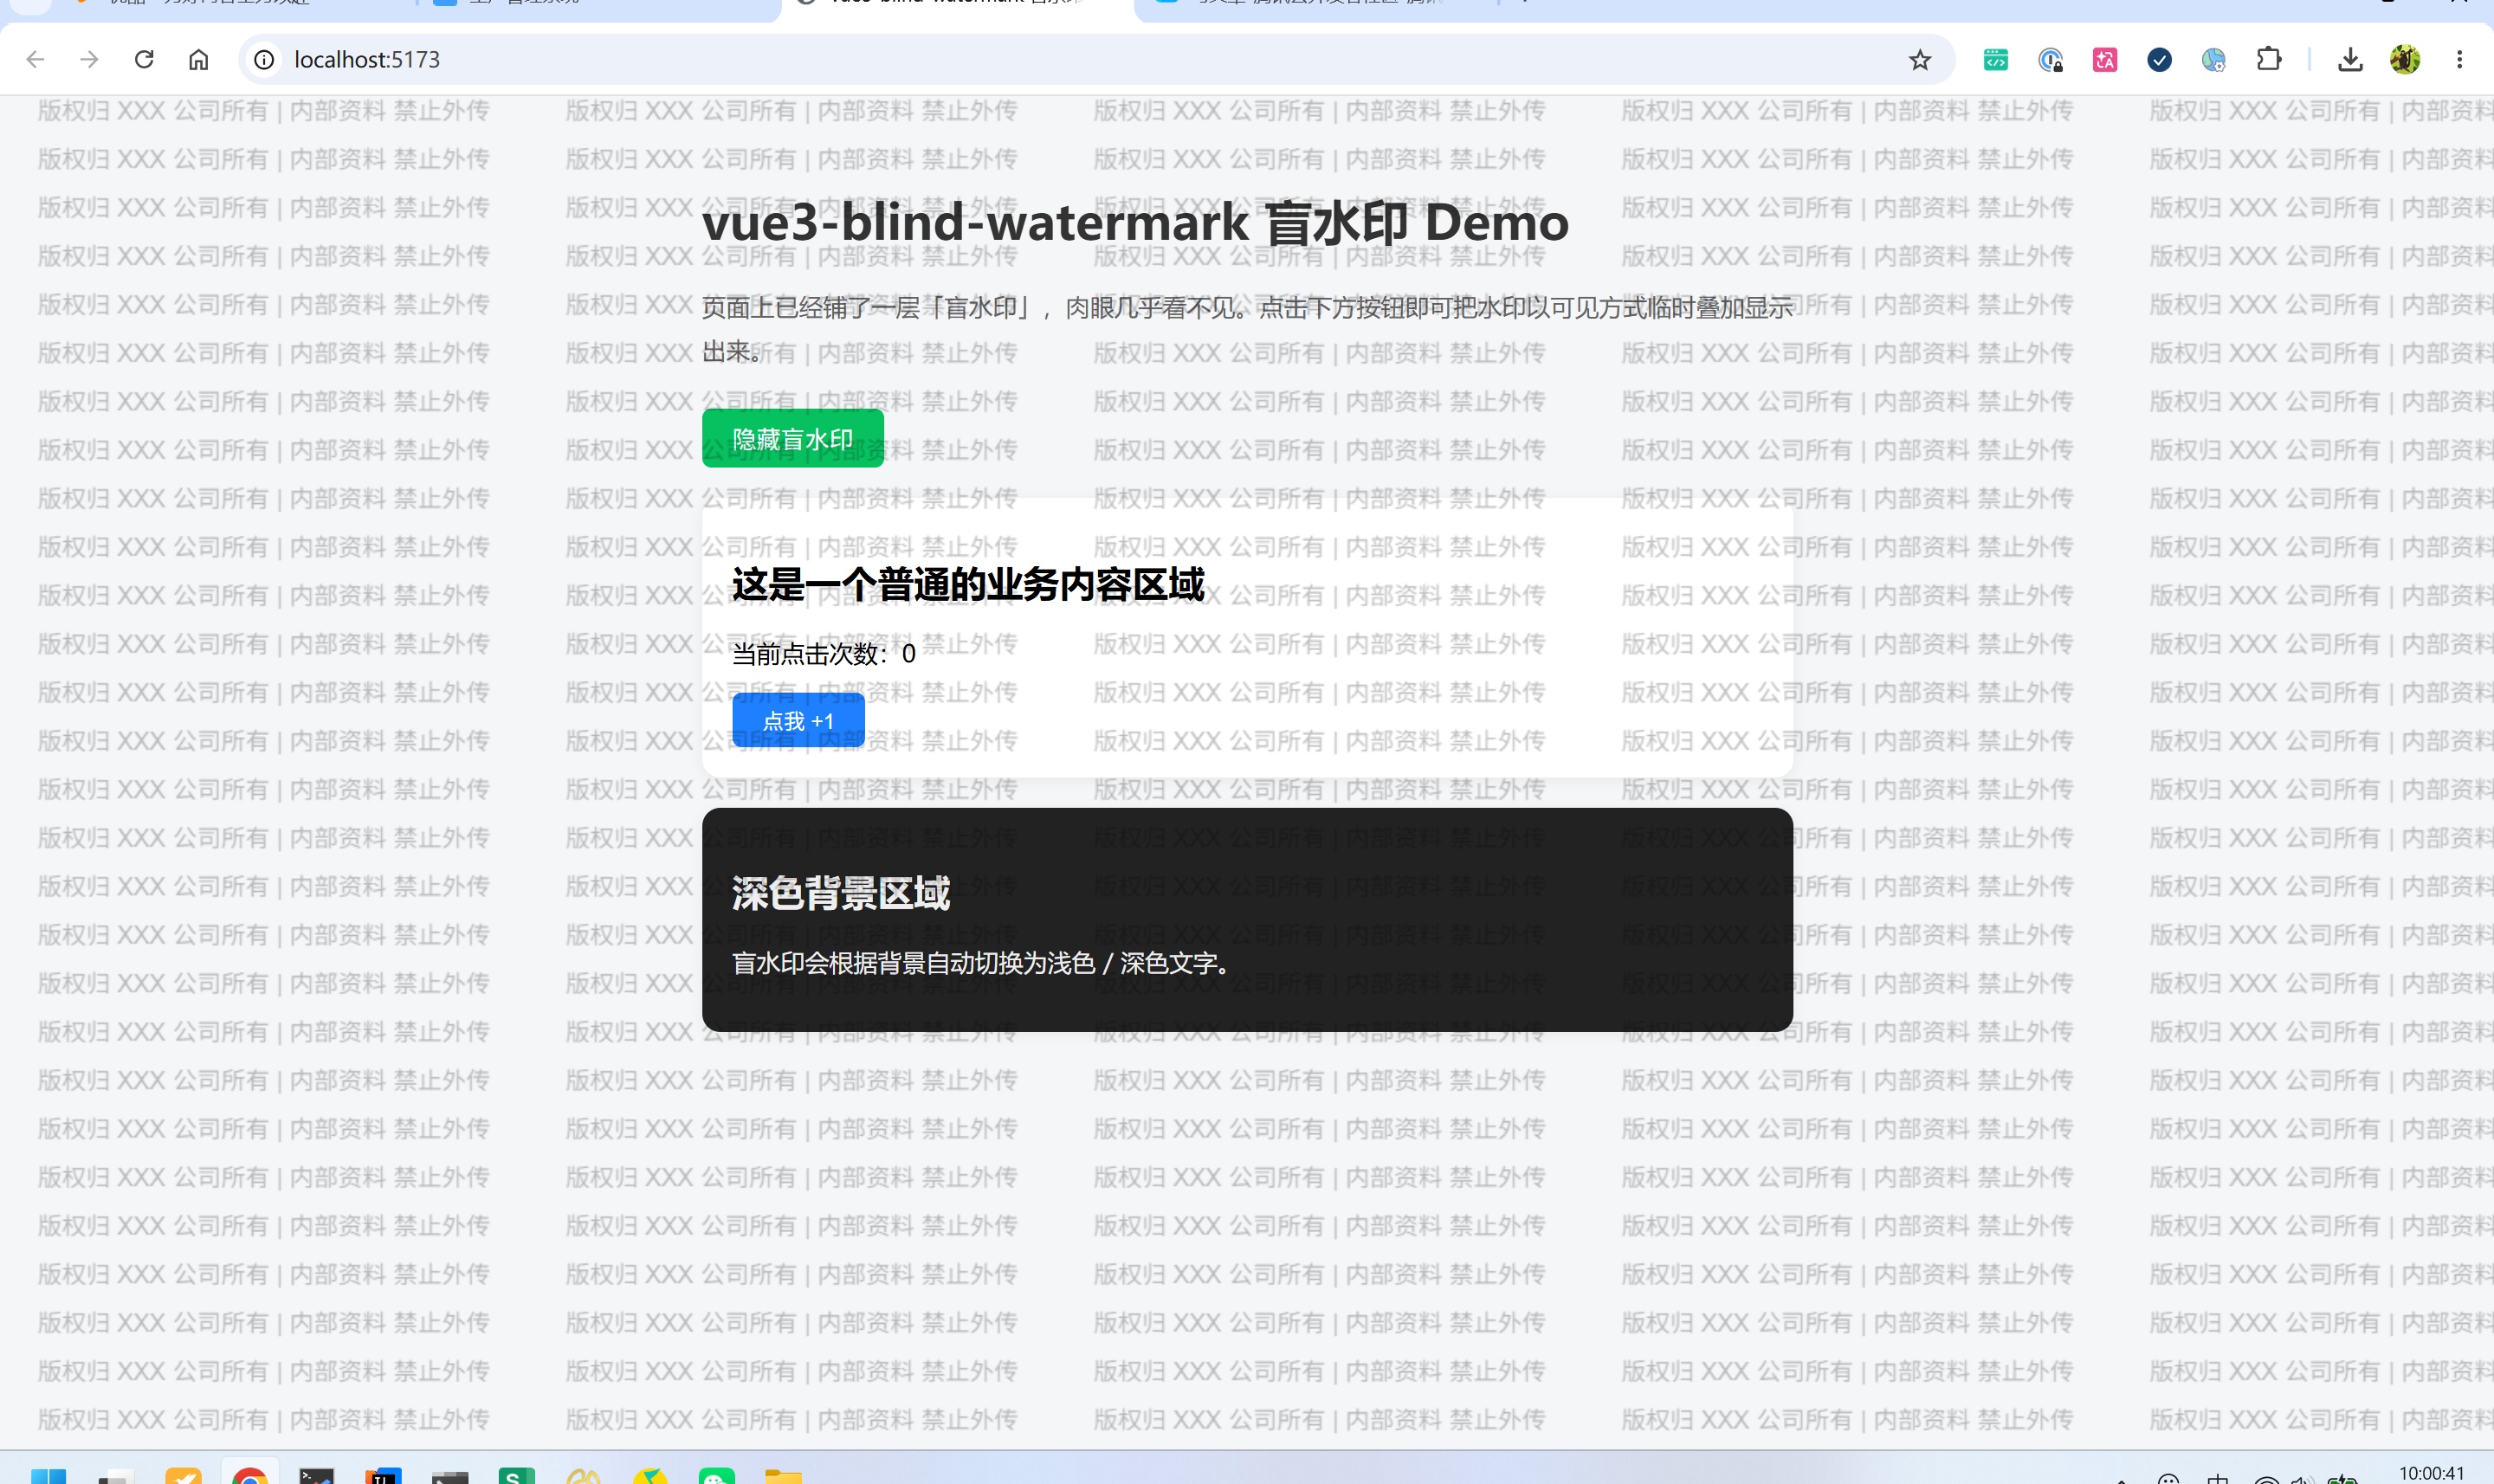Open File Explorer from the Windows taskbar
This screenshot has height=1484, width=2494.
click(783, 1475)
